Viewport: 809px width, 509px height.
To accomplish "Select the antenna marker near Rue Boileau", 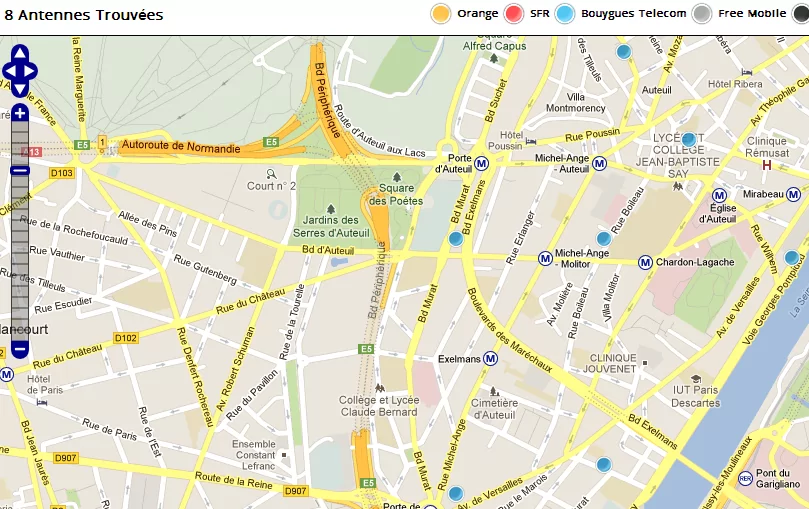I will (604, 239).
